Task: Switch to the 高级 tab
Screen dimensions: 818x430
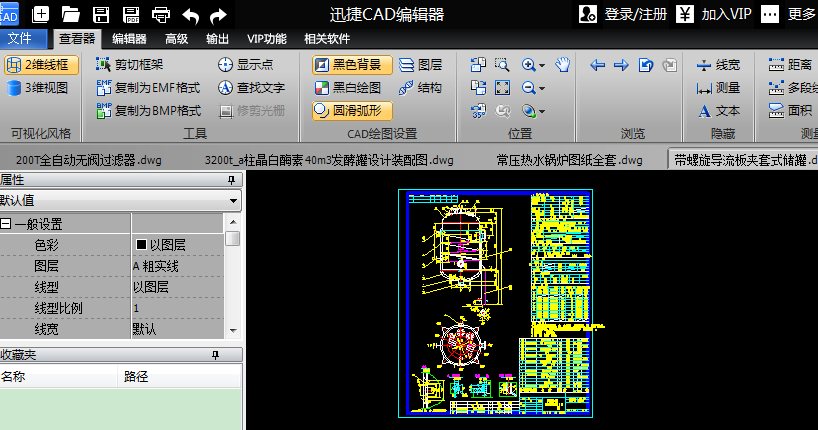Action: (176, 39)
